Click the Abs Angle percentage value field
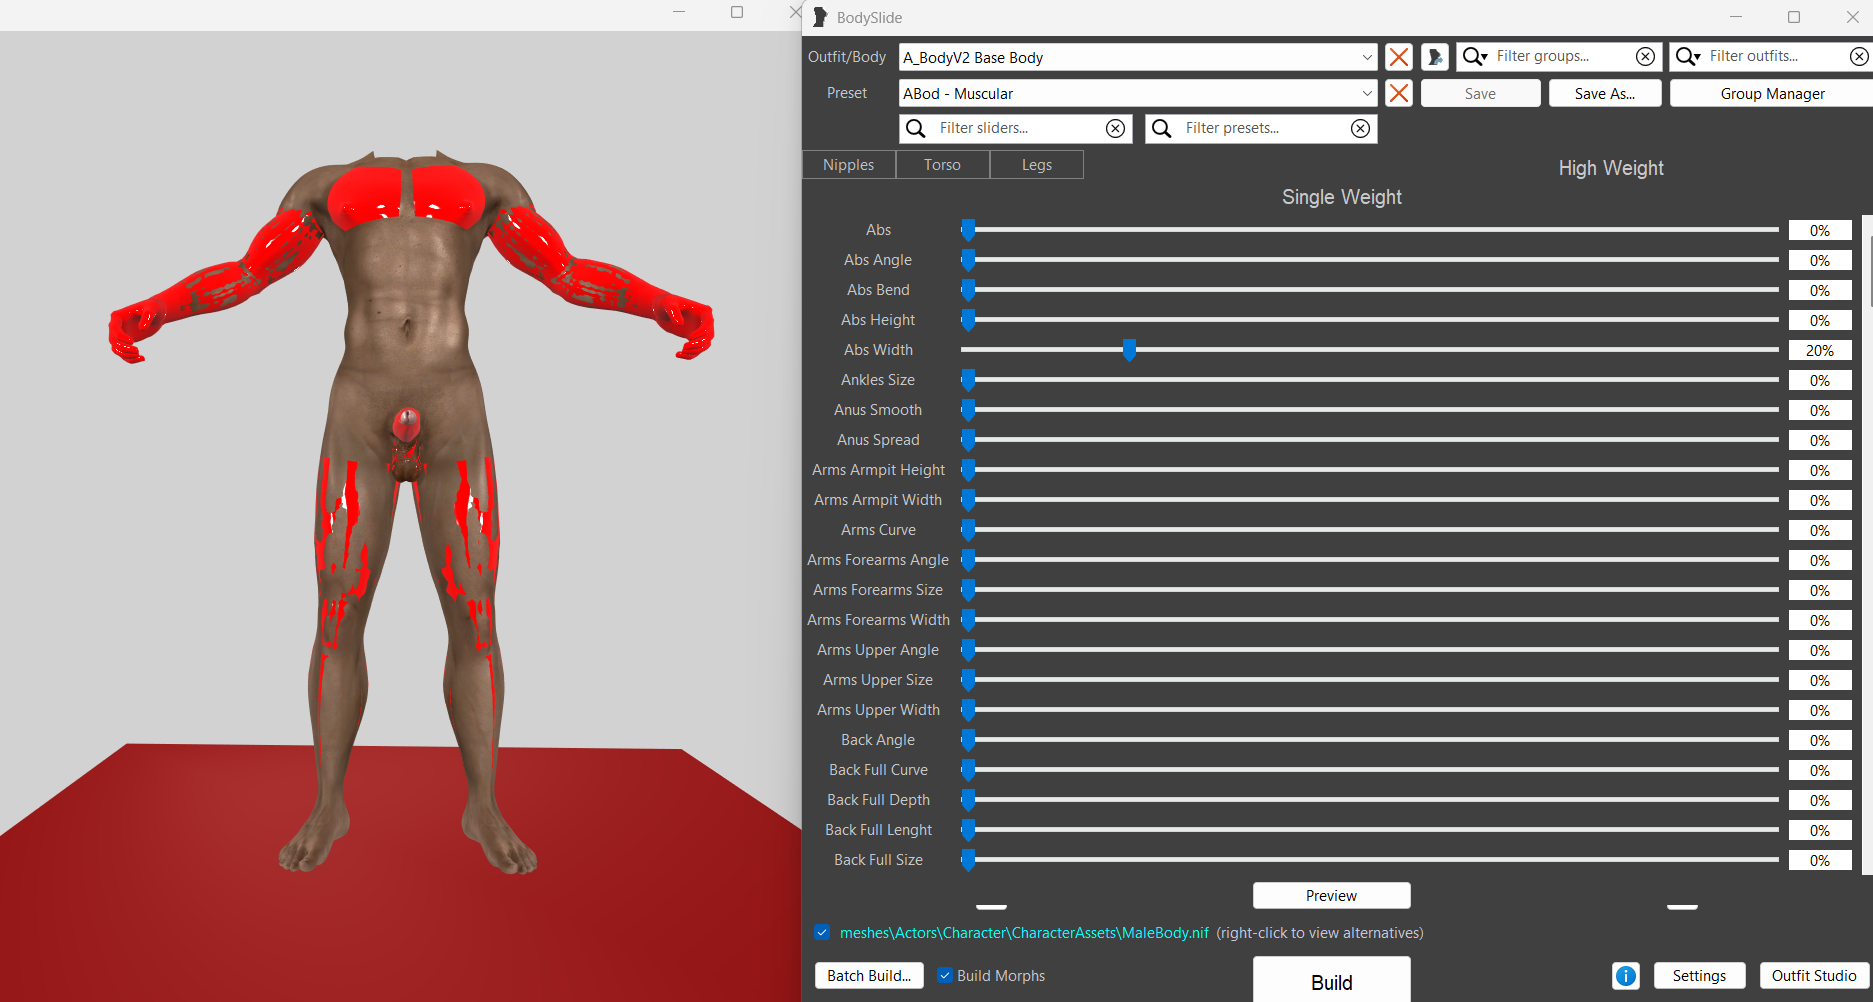This screenshot has width=1873, height=1002. click(x=1820, y=260)
